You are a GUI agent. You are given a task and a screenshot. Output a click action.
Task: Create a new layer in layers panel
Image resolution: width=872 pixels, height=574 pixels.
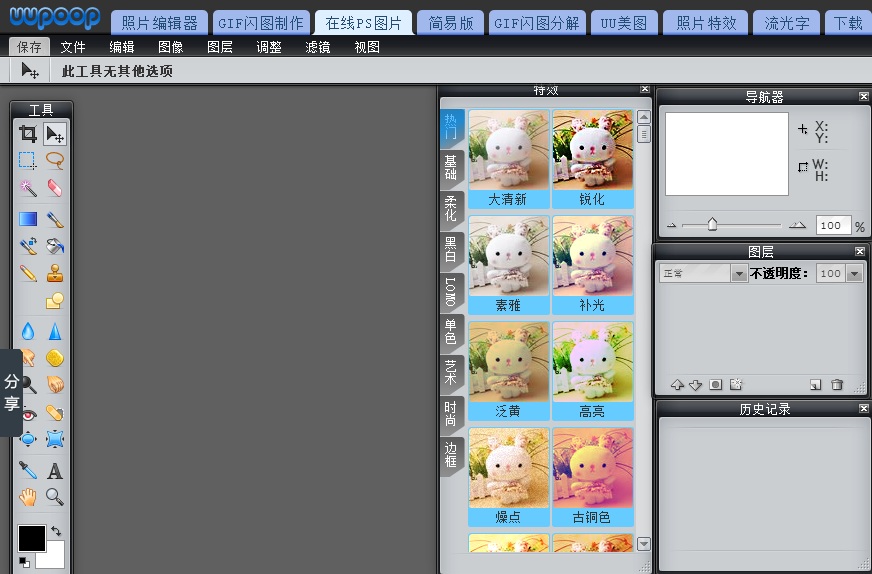coord(816,384)
